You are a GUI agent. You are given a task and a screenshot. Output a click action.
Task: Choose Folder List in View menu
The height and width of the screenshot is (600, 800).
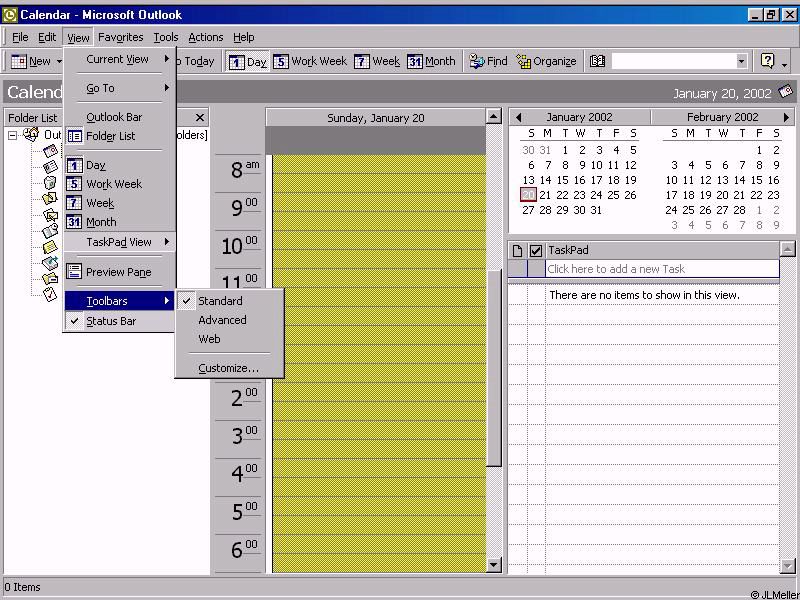[110, 136]
